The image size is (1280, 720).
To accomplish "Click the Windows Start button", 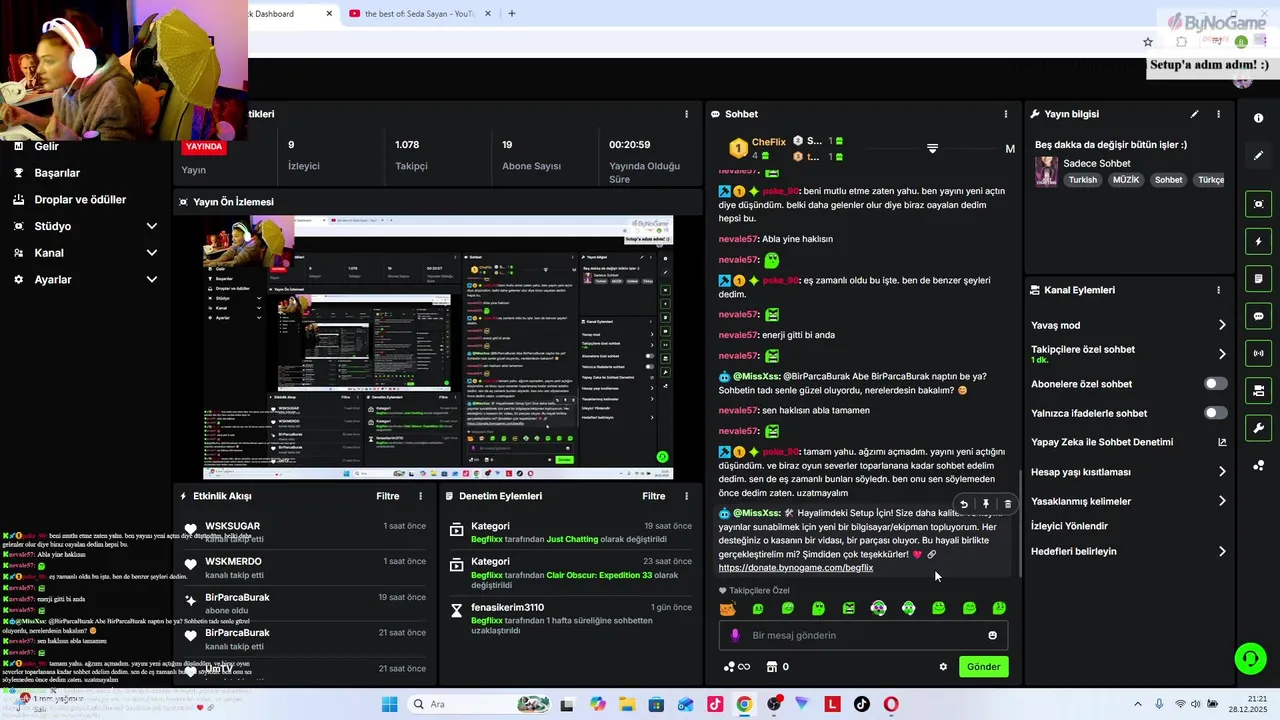I will pyautogui.click(x=389, y=704).
